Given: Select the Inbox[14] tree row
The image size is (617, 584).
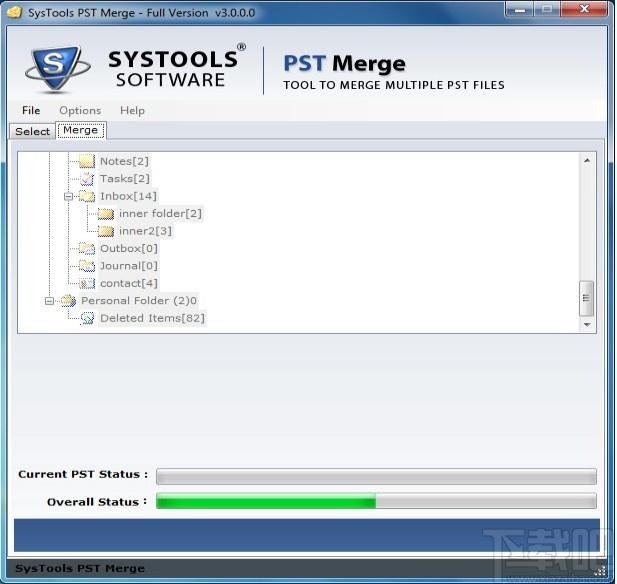Looking at the screenshot, I should pos(128,196).
